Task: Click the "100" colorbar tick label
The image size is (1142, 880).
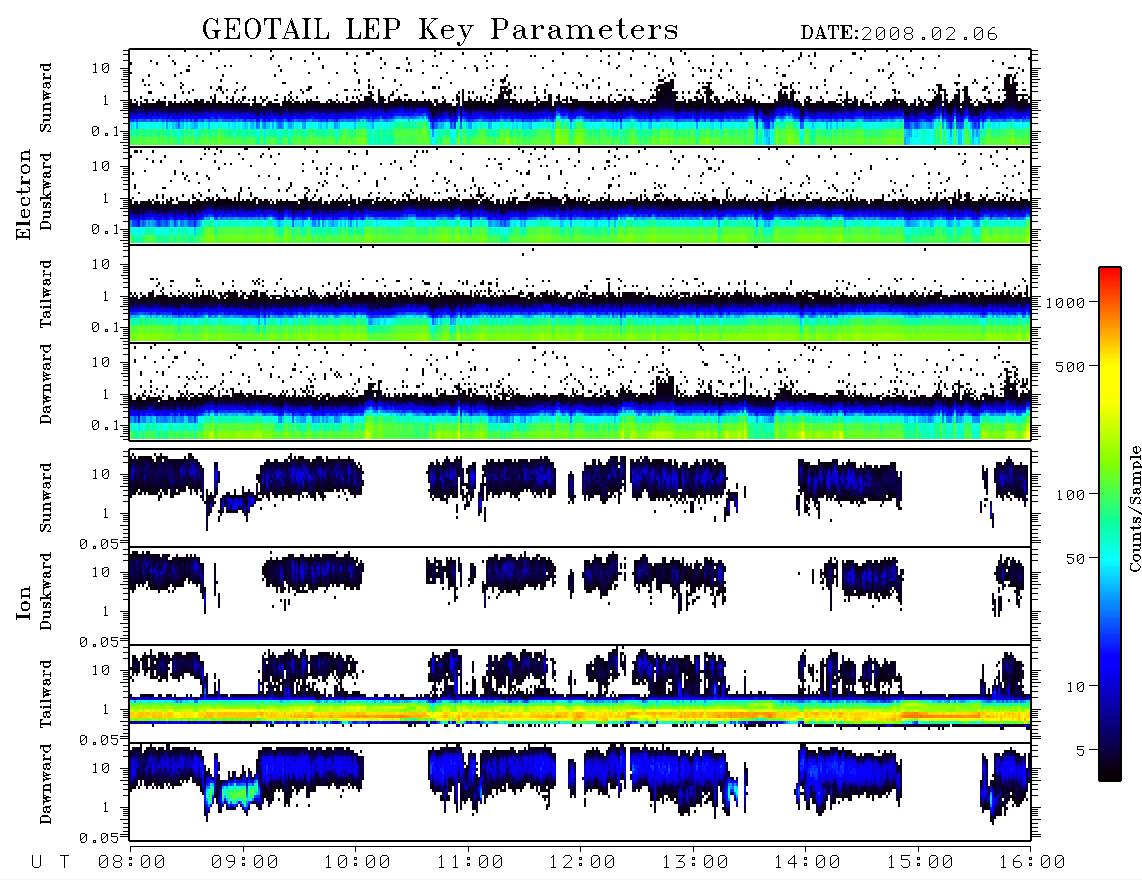Action: pyautogui.click(x=1070, y=495)
